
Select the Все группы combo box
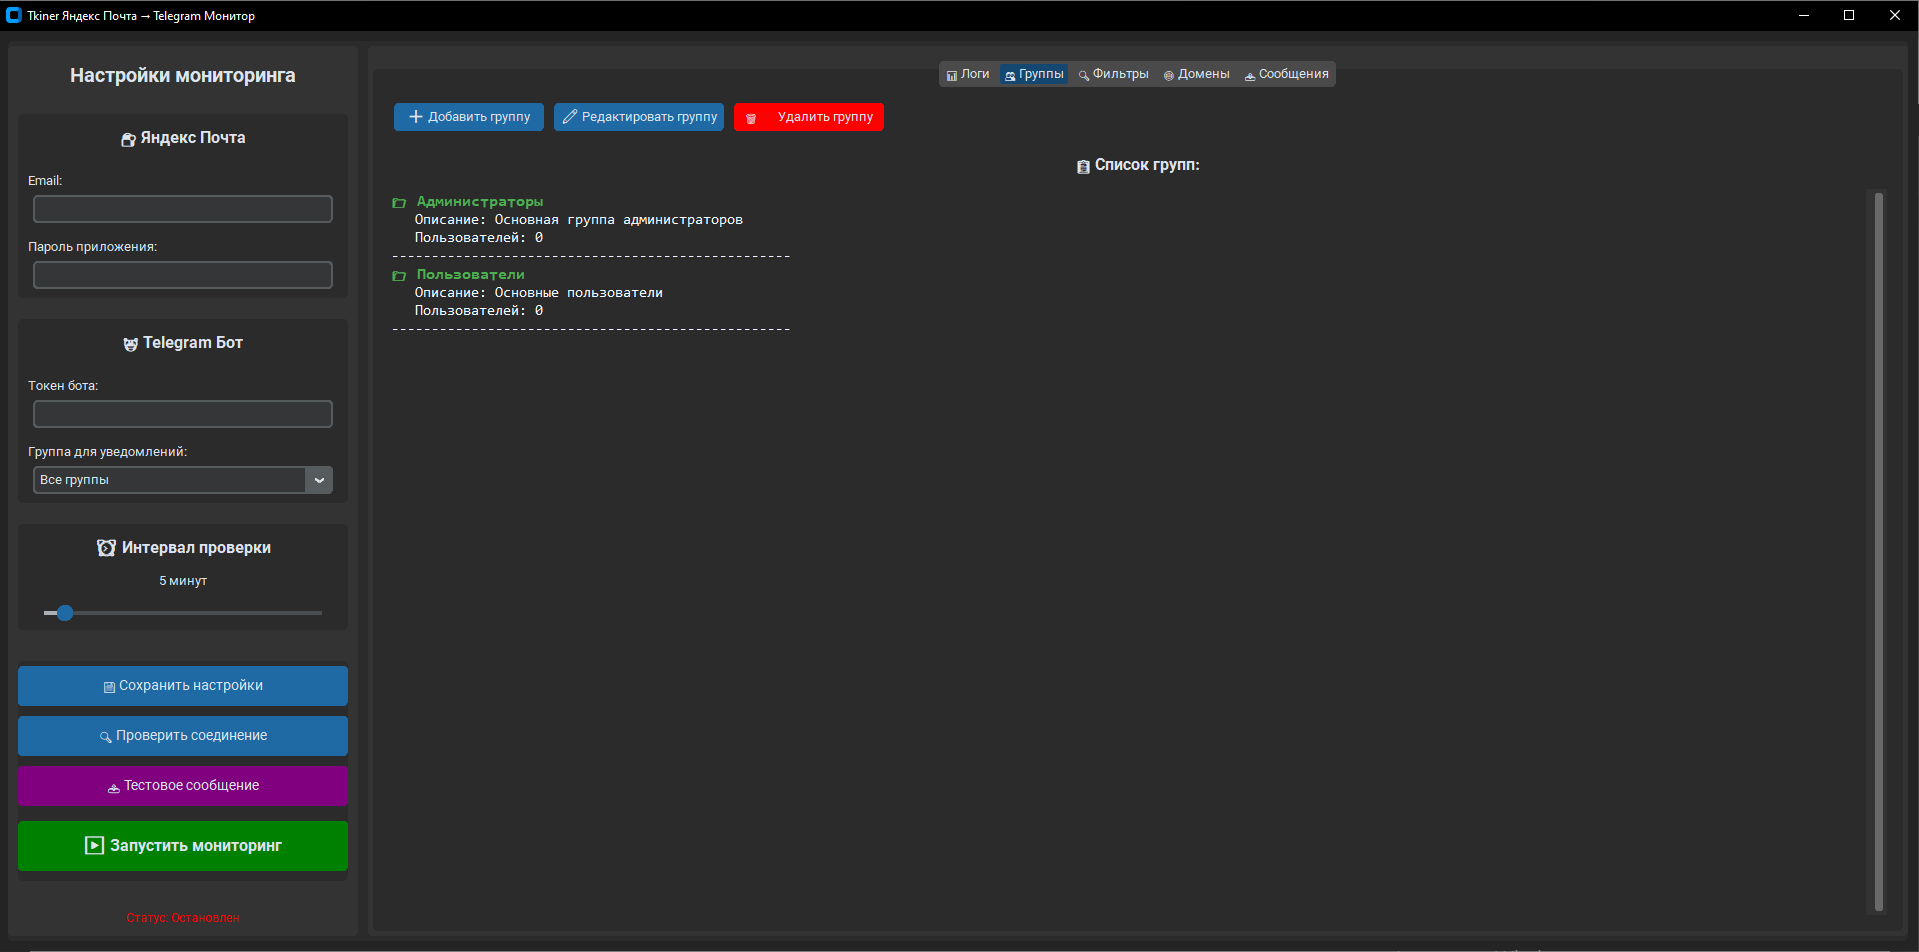(x=168, y=480)
